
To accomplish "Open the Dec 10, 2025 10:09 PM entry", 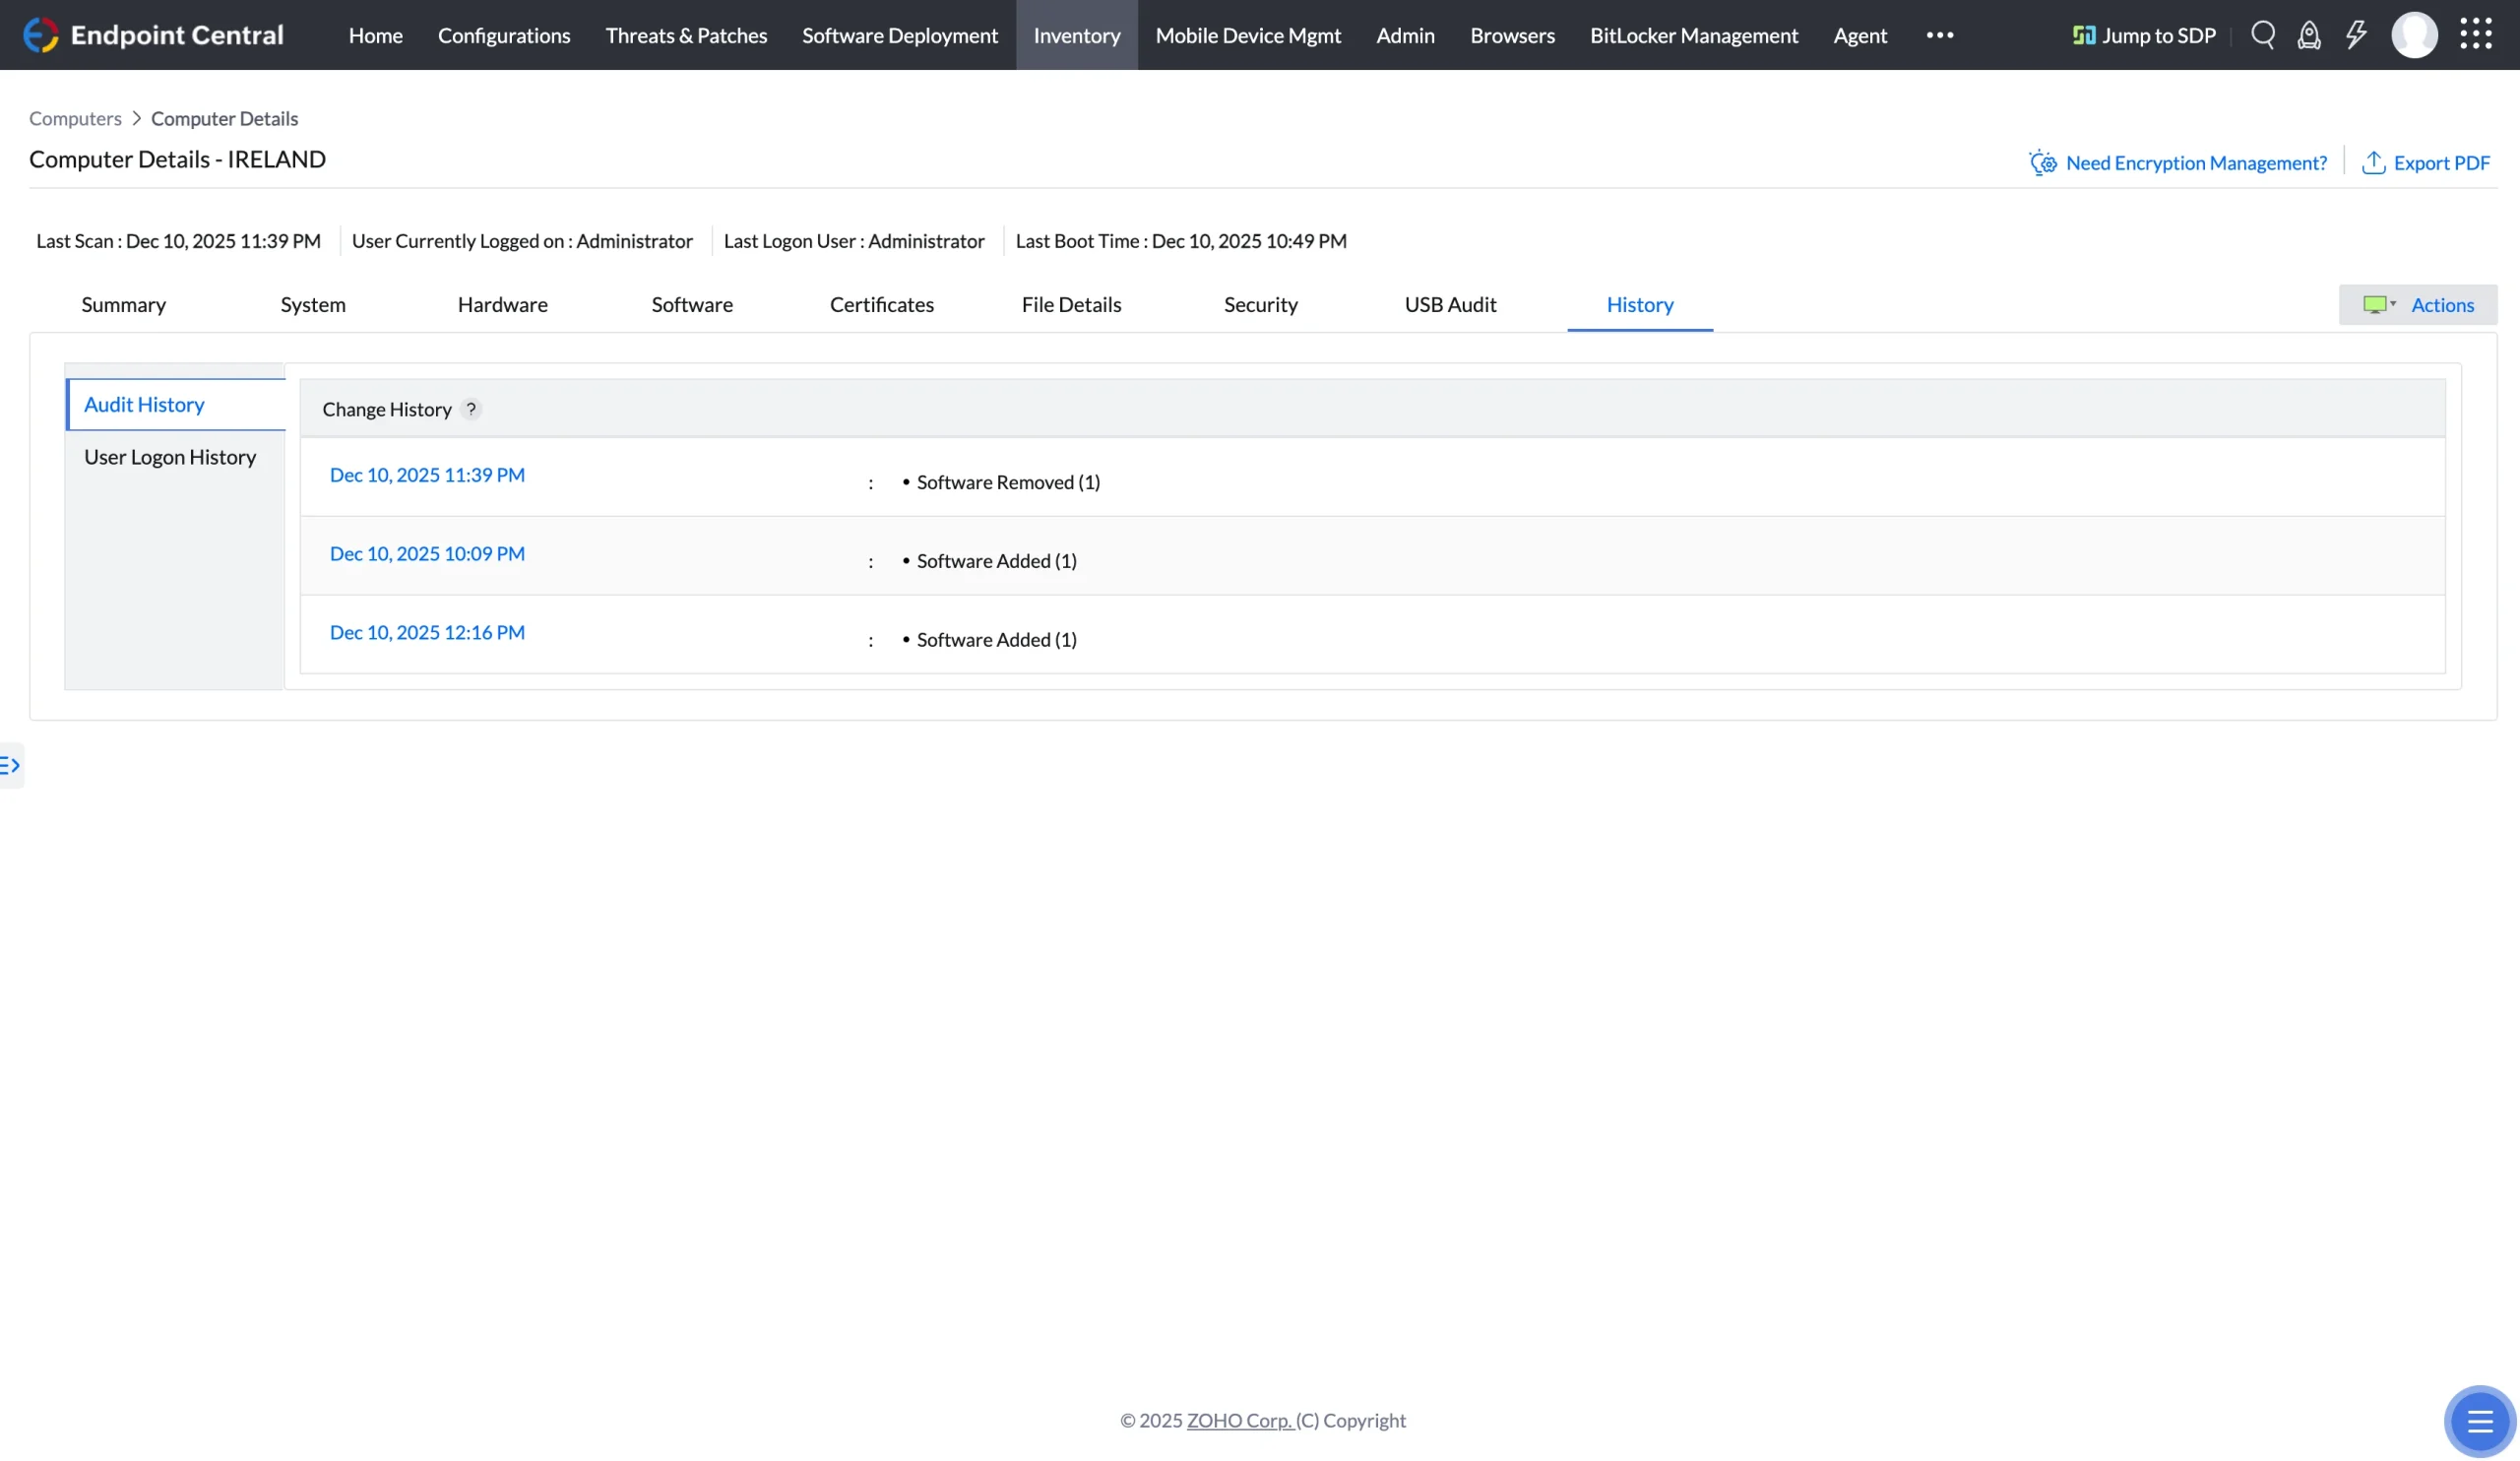I will pyautogui.click(x=427, y=554).
